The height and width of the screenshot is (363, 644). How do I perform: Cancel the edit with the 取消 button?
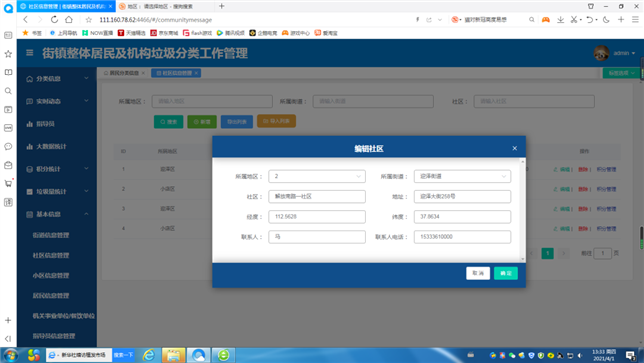[478, 273]
